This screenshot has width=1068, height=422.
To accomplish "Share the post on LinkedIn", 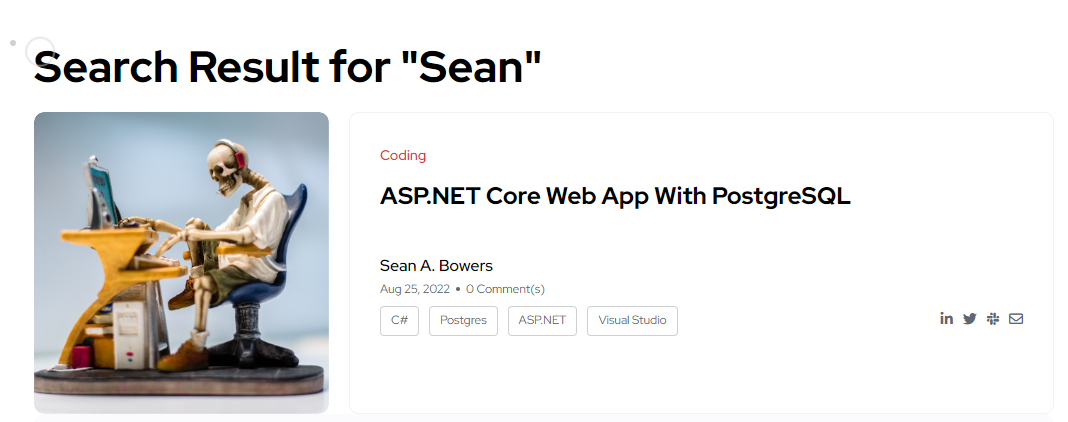I will pyautogui.click(x=946, y=319).
